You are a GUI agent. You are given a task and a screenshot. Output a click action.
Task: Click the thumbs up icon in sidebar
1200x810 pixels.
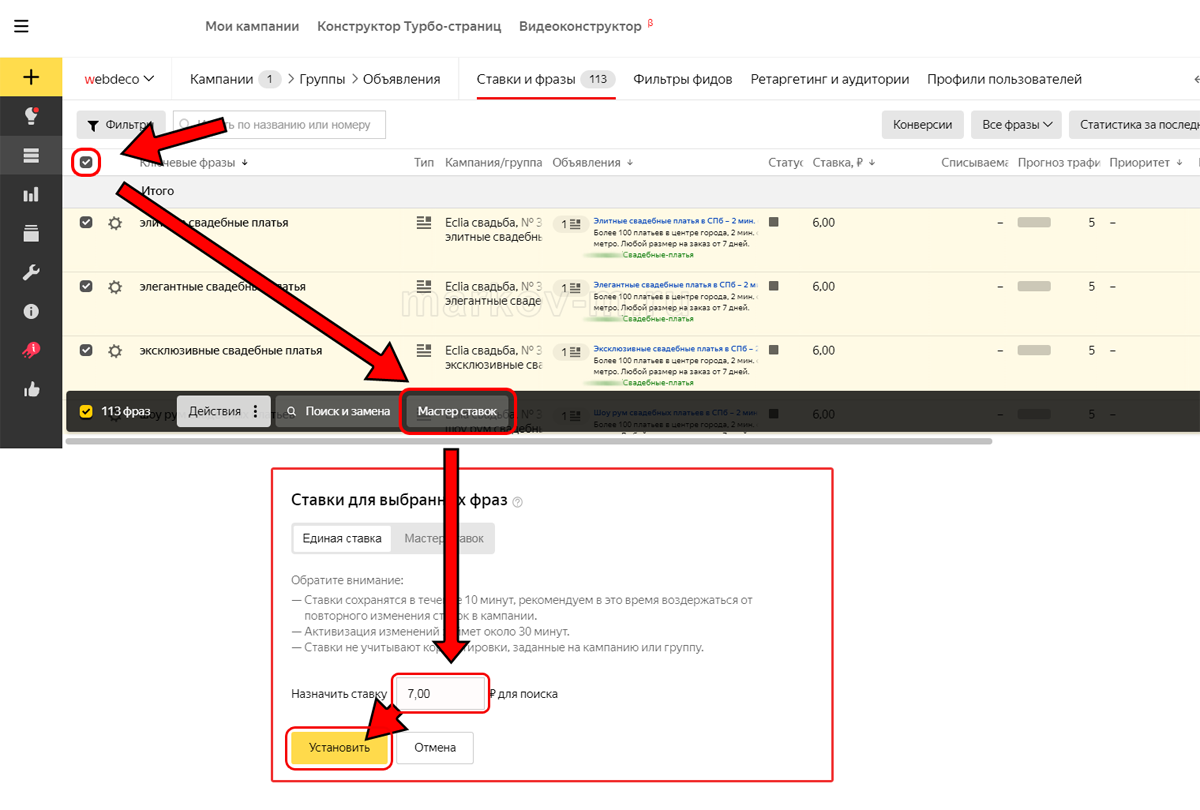pos(31,389)
